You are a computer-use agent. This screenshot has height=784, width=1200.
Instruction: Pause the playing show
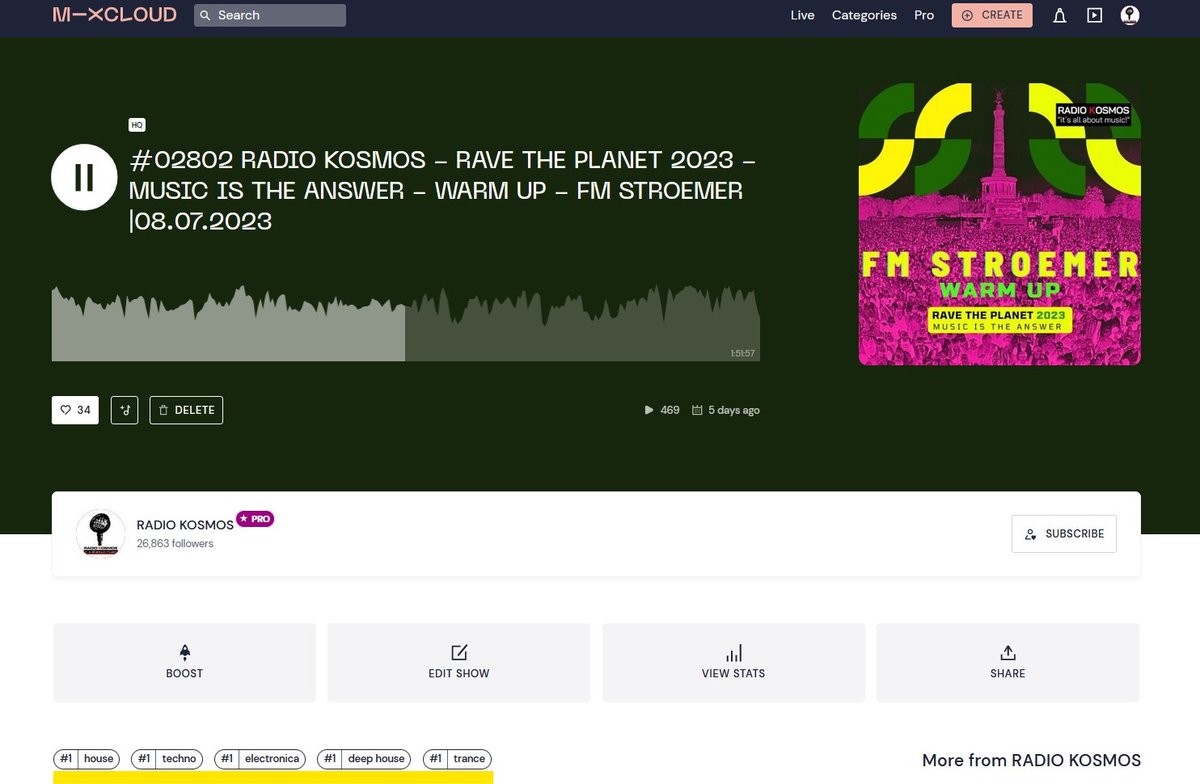click(84, 177)
